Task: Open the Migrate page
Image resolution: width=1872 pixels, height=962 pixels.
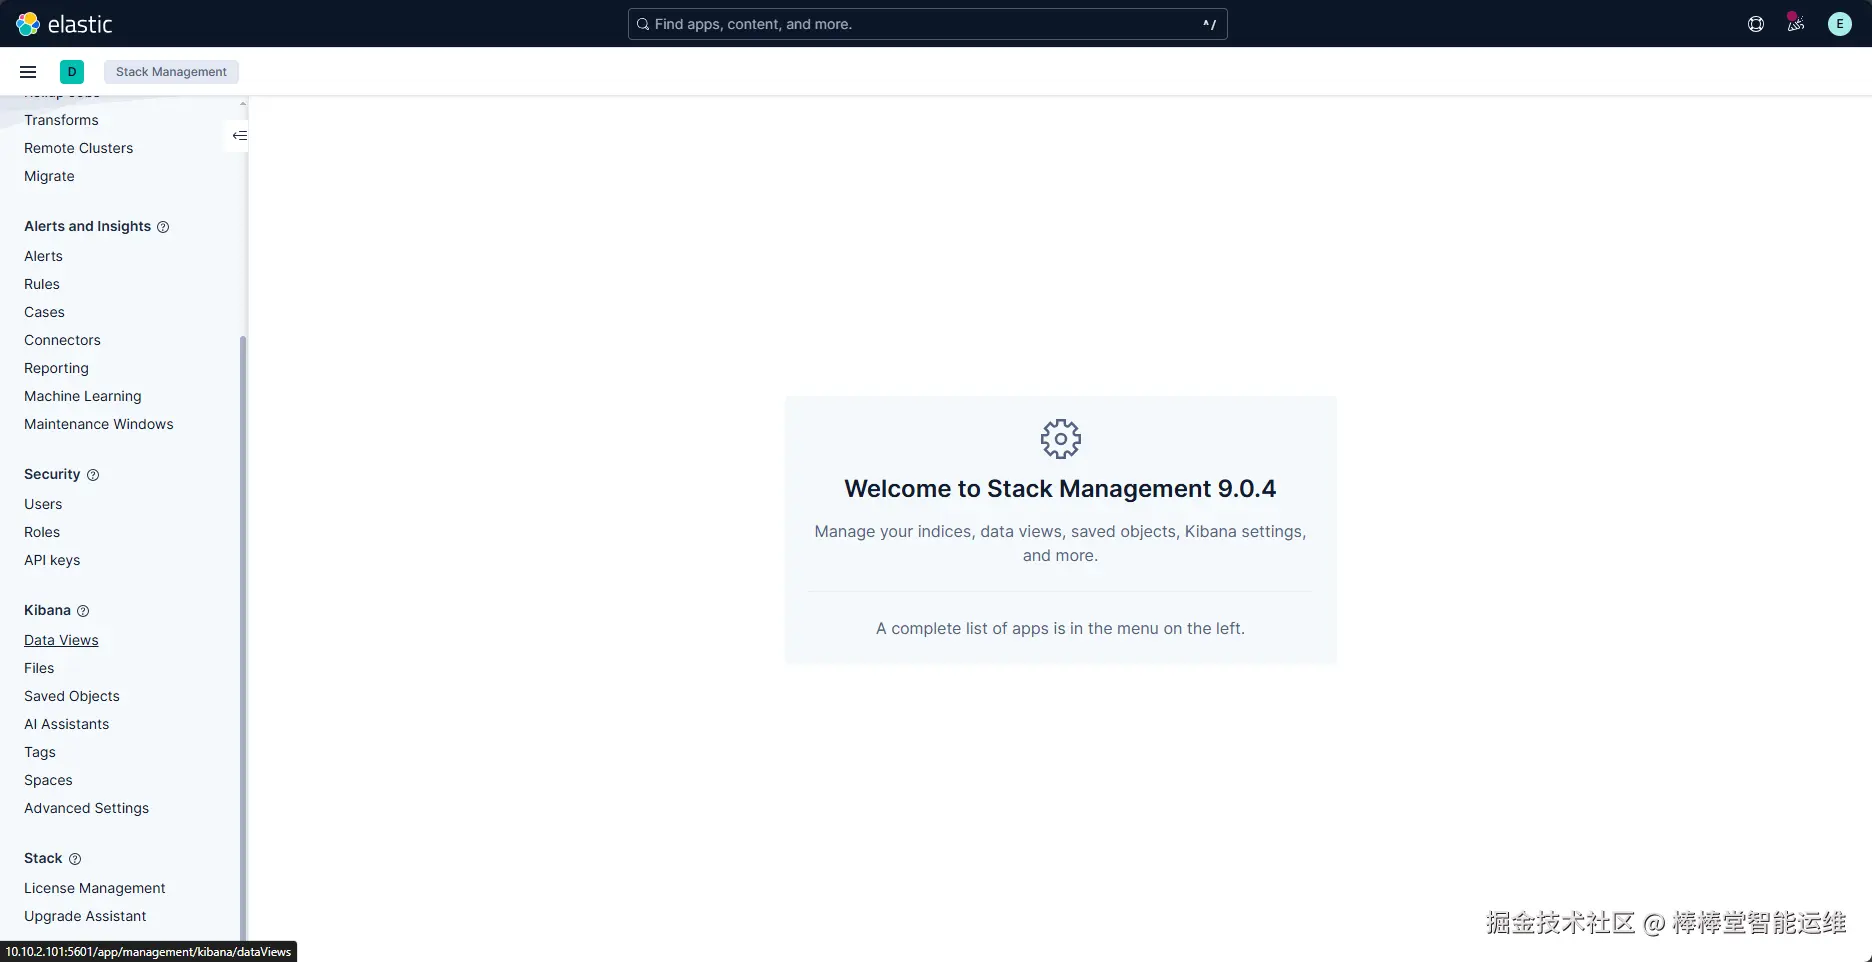Action: [49, 176]
